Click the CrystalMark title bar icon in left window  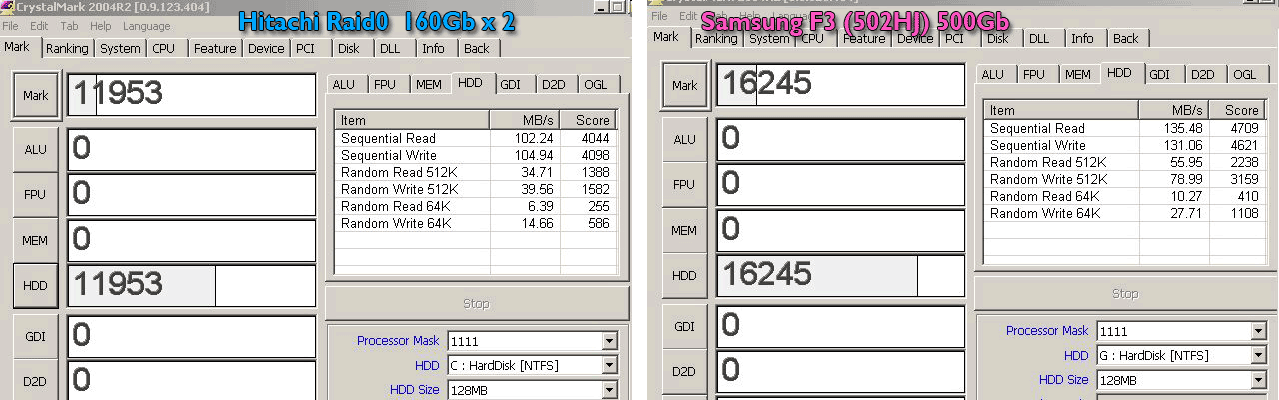click(x=8, y=6)
